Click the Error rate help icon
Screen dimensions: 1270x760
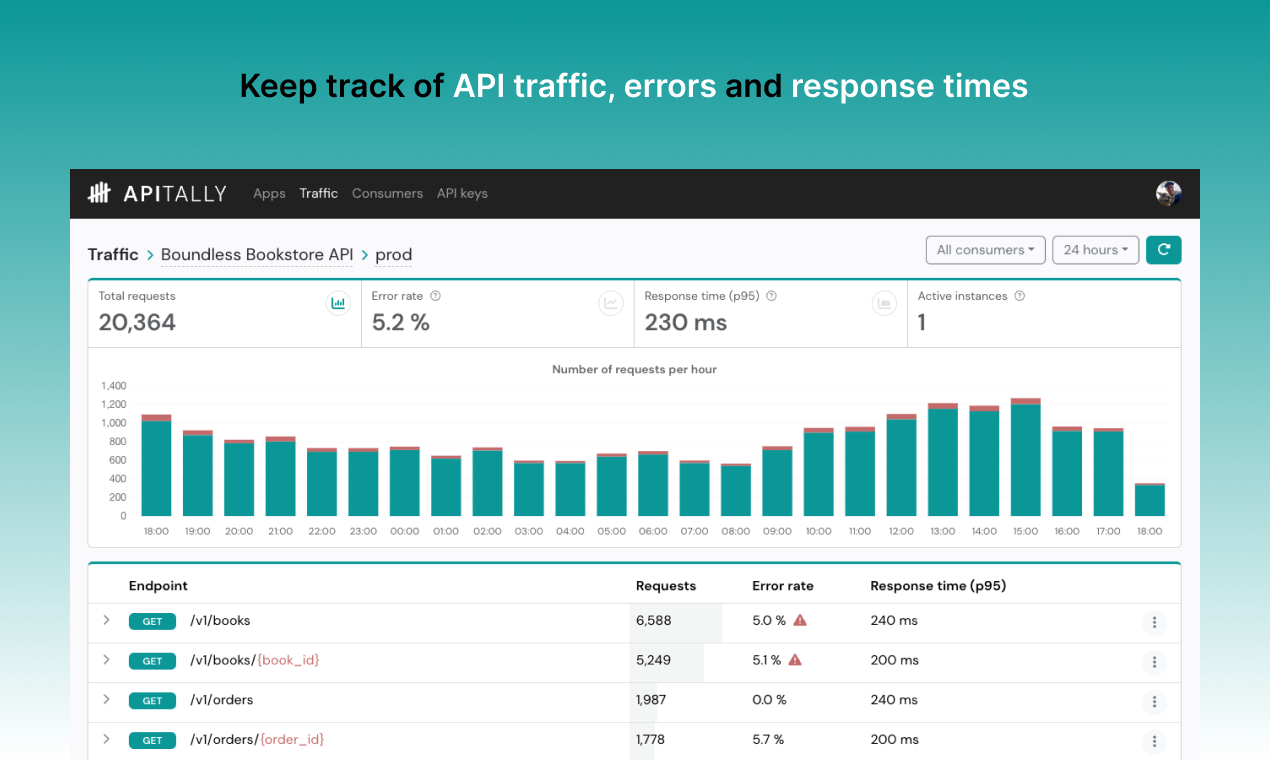pos(435,296)
